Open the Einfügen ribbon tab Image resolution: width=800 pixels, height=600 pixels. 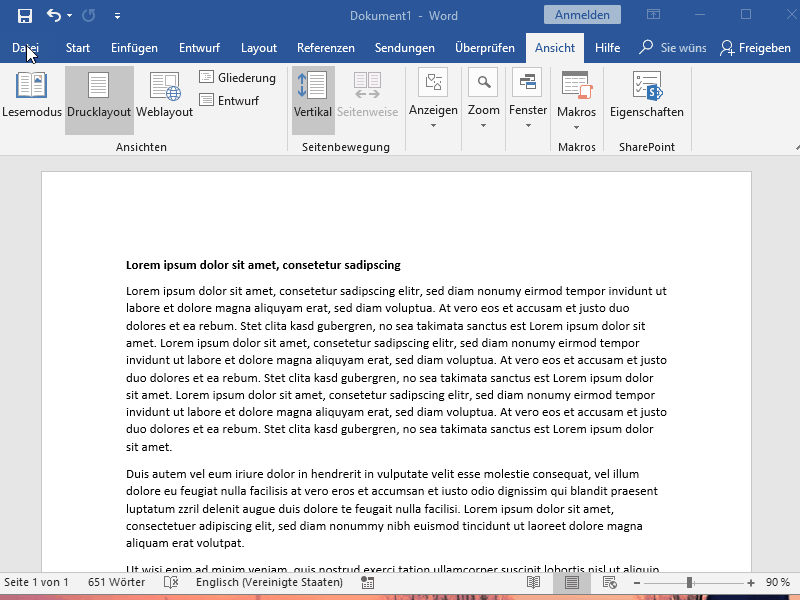click(x=134, y=48)
